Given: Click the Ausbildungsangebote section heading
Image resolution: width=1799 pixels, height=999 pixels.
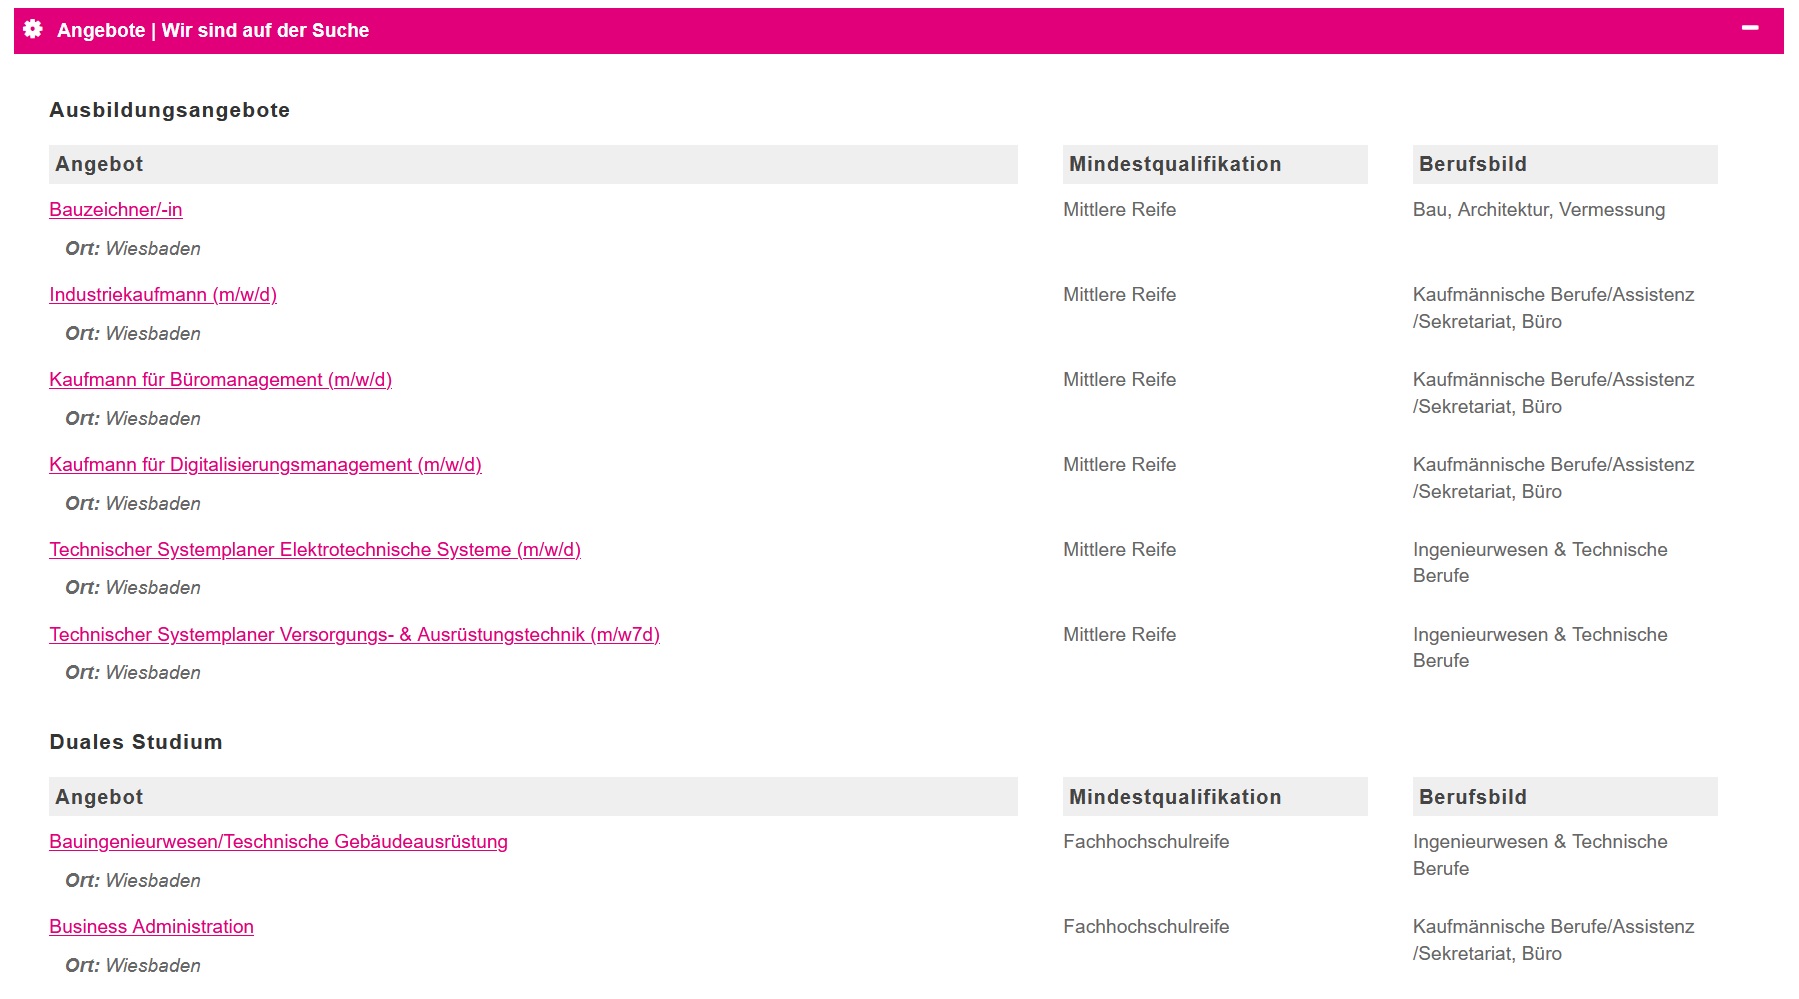Looking at the screenshot, I should tap(169, 110).
